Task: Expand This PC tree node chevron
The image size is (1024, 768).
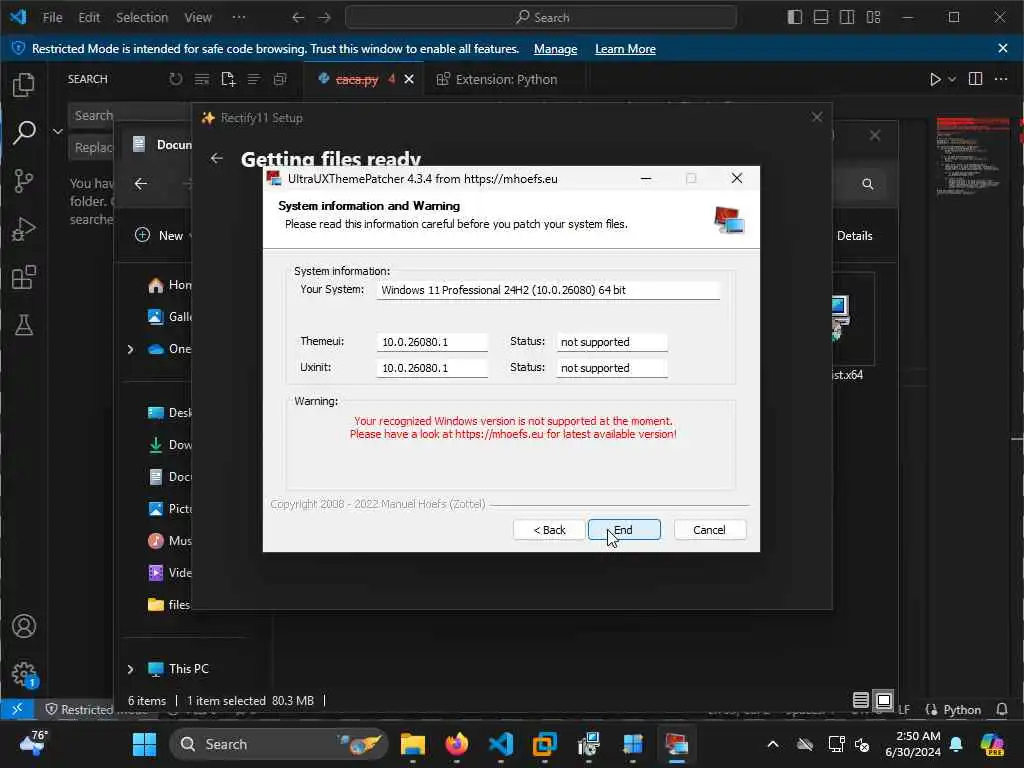Action: coord(130,669)
